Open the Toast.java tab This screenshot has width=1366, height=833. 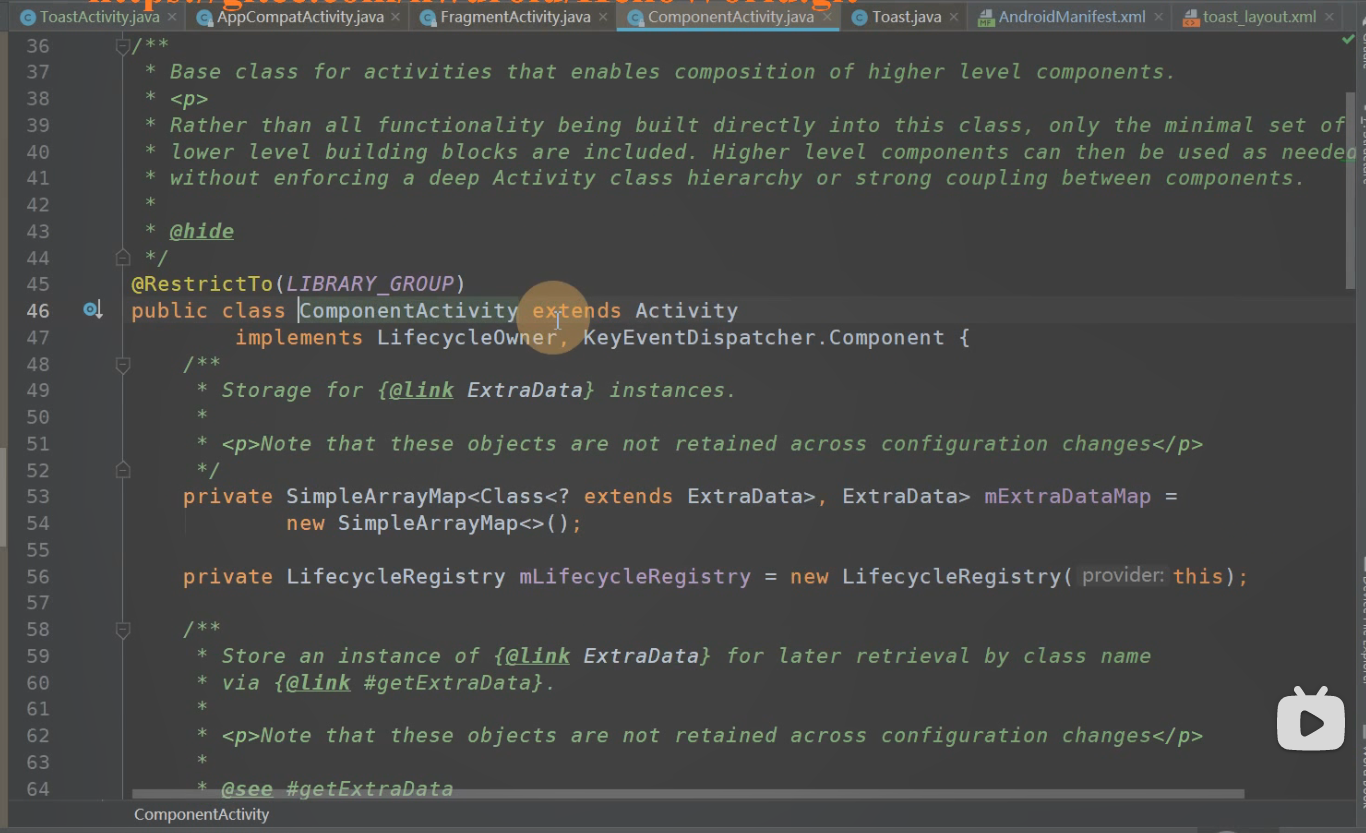pyautogui.click(x=905, y=17)
